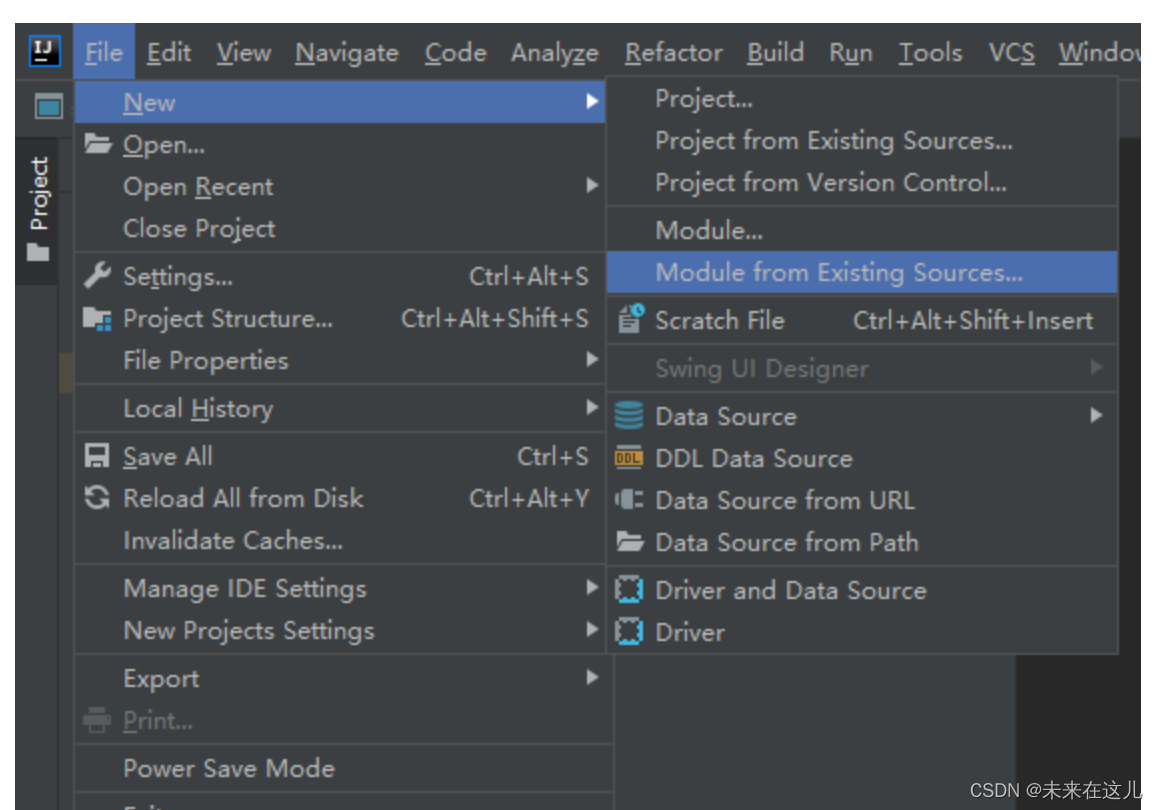Click the Settings wrench icon

[97, 275]
